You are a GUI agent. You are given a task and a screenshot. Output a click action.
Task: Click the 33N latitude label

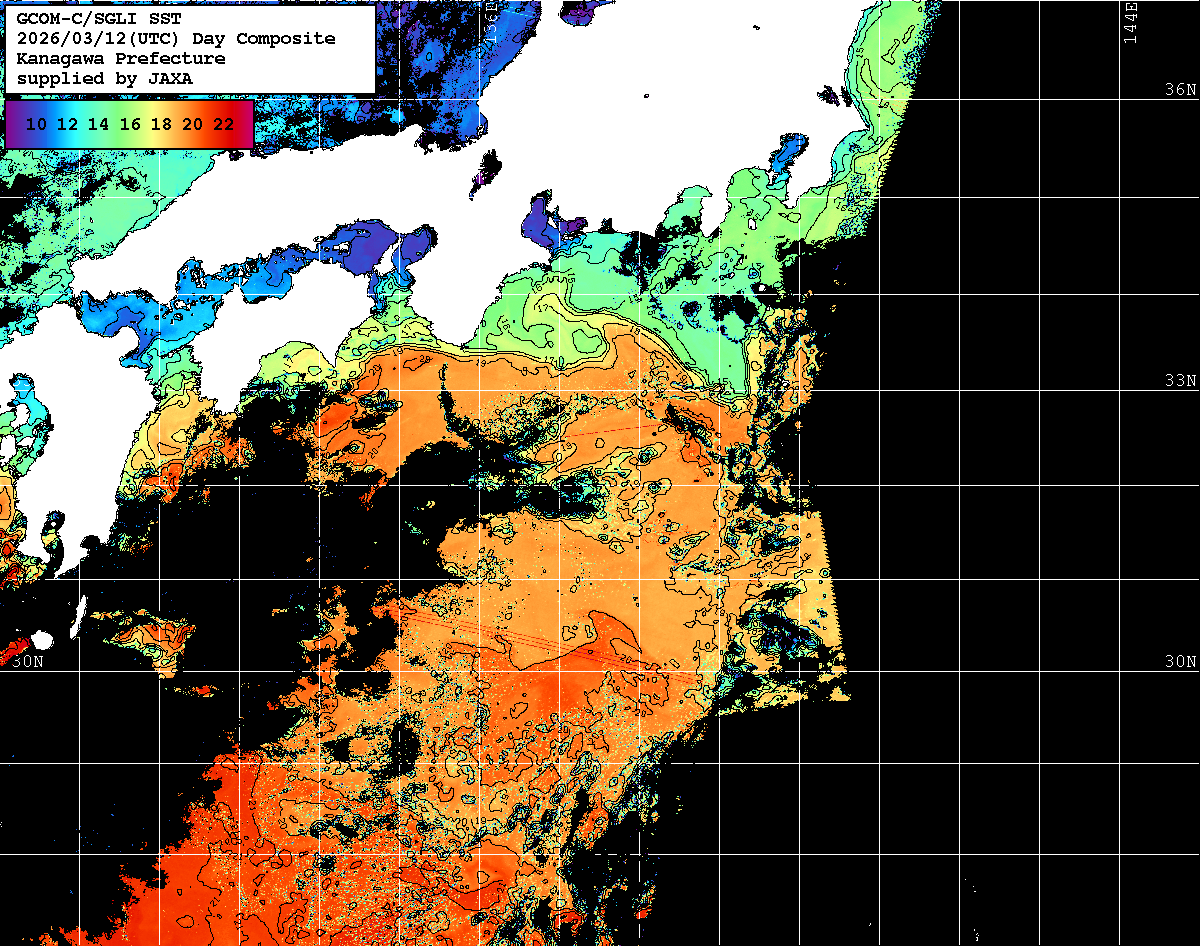1180,381
